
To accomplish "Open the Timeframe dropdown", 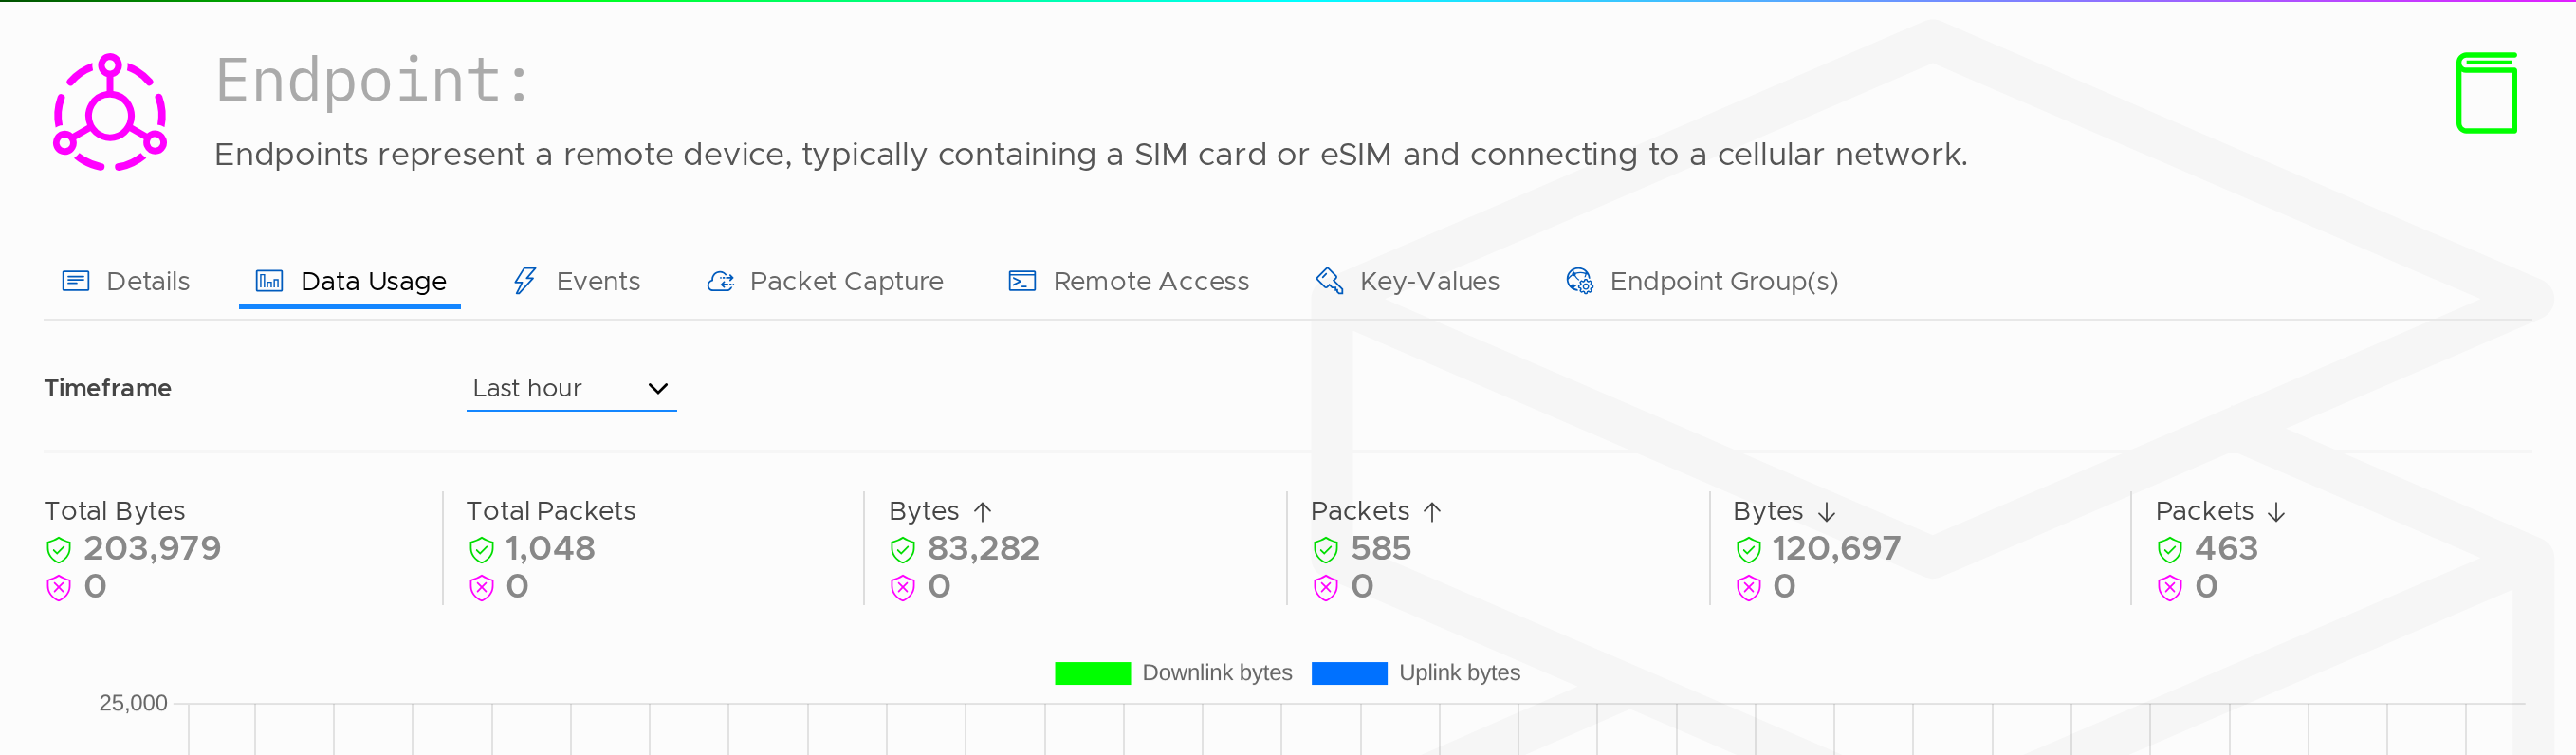I will coord(571,388).
